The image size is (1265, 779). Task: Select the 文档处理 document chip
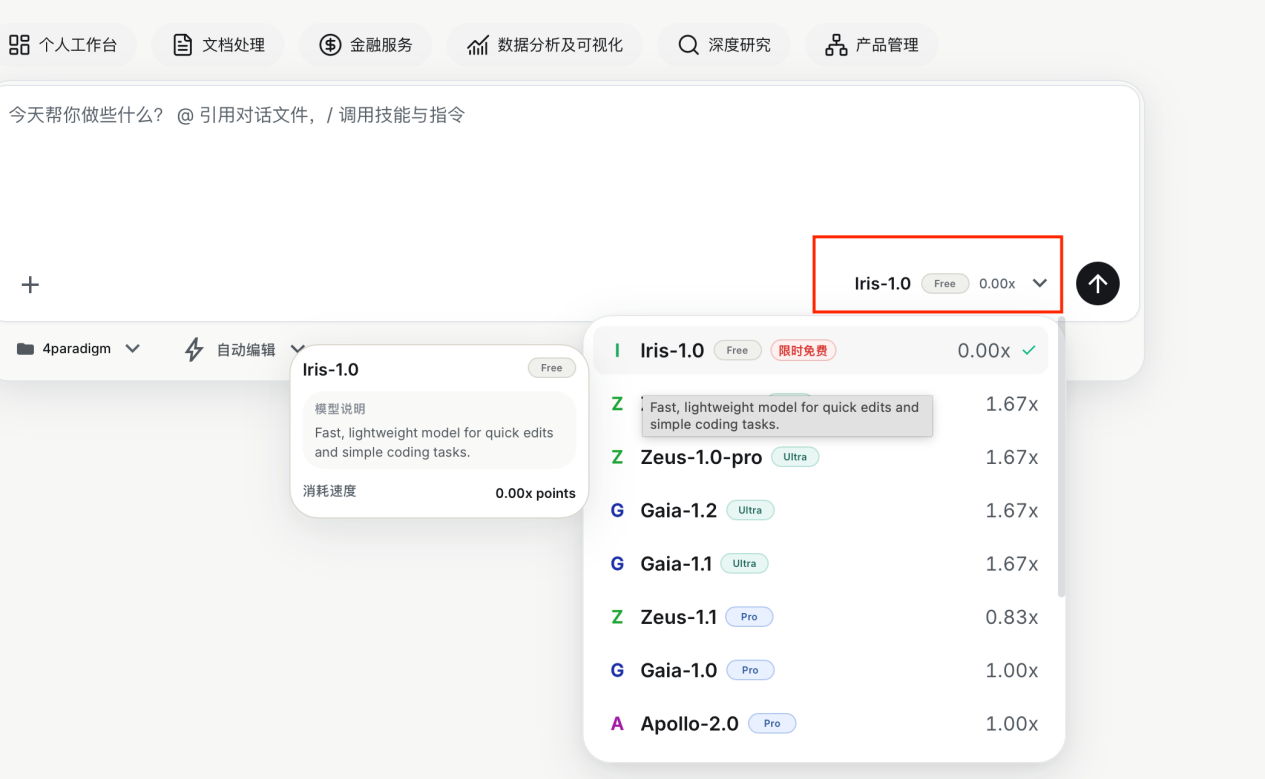pos(218,45)
